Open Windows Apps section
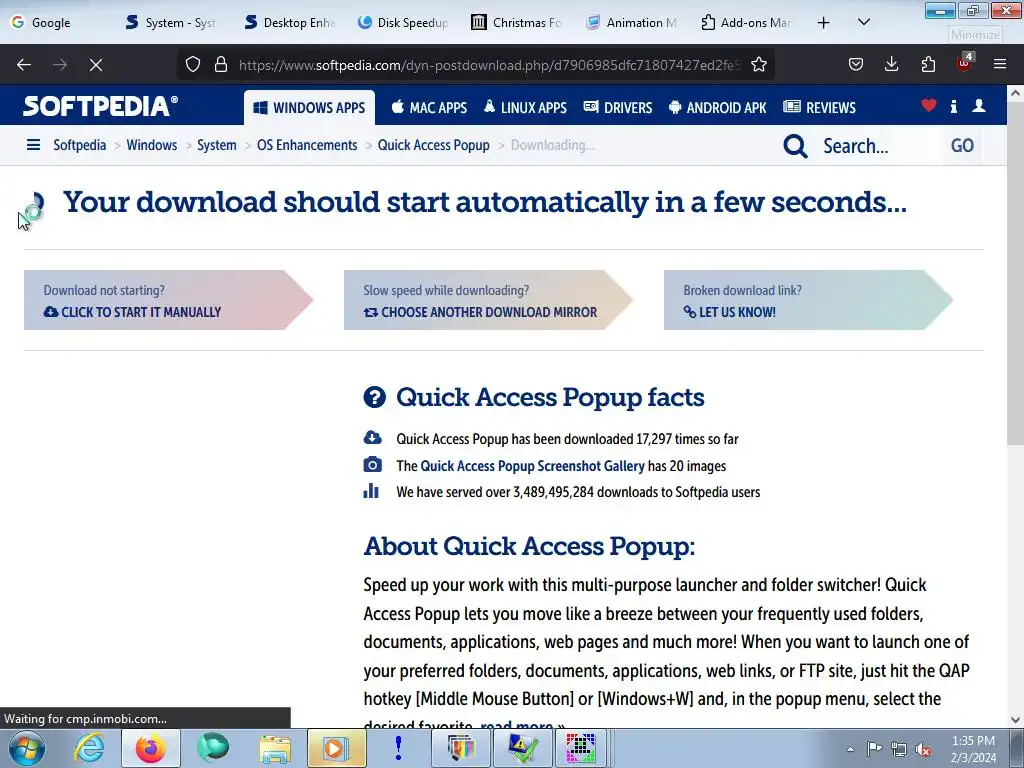Viewport: 1024px width, 768px height. click(x=310, y=108)
